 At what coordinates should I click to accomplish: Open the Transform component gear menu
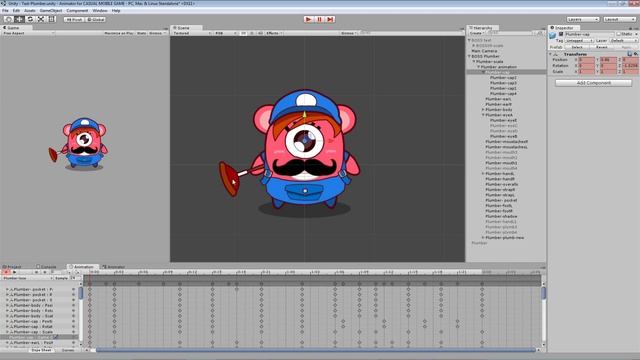click(x=636, y=54)
